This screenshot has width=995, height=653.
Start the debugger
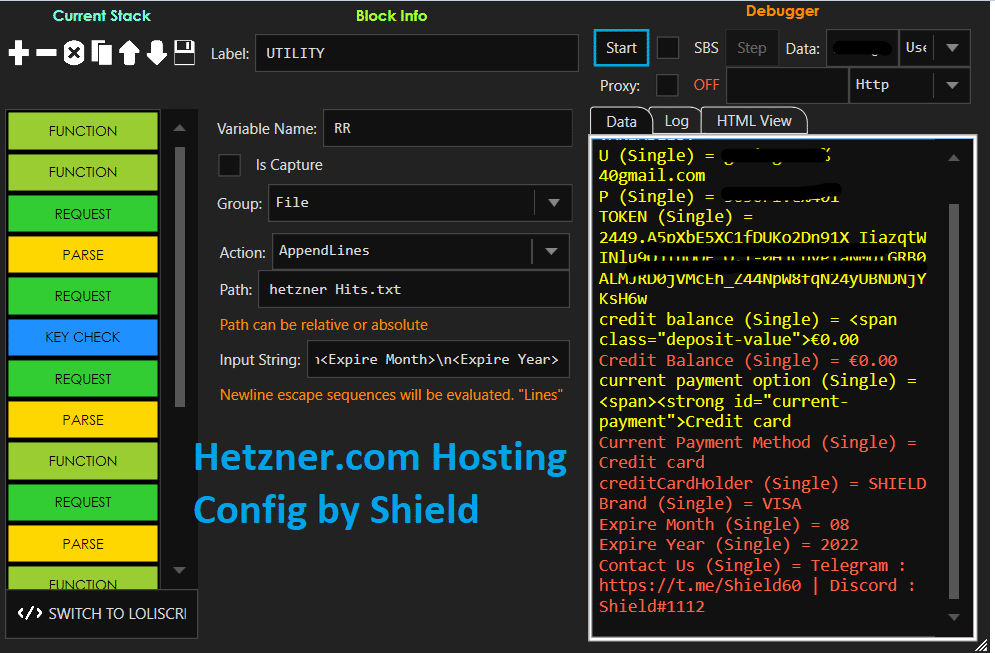pos(621,48)
